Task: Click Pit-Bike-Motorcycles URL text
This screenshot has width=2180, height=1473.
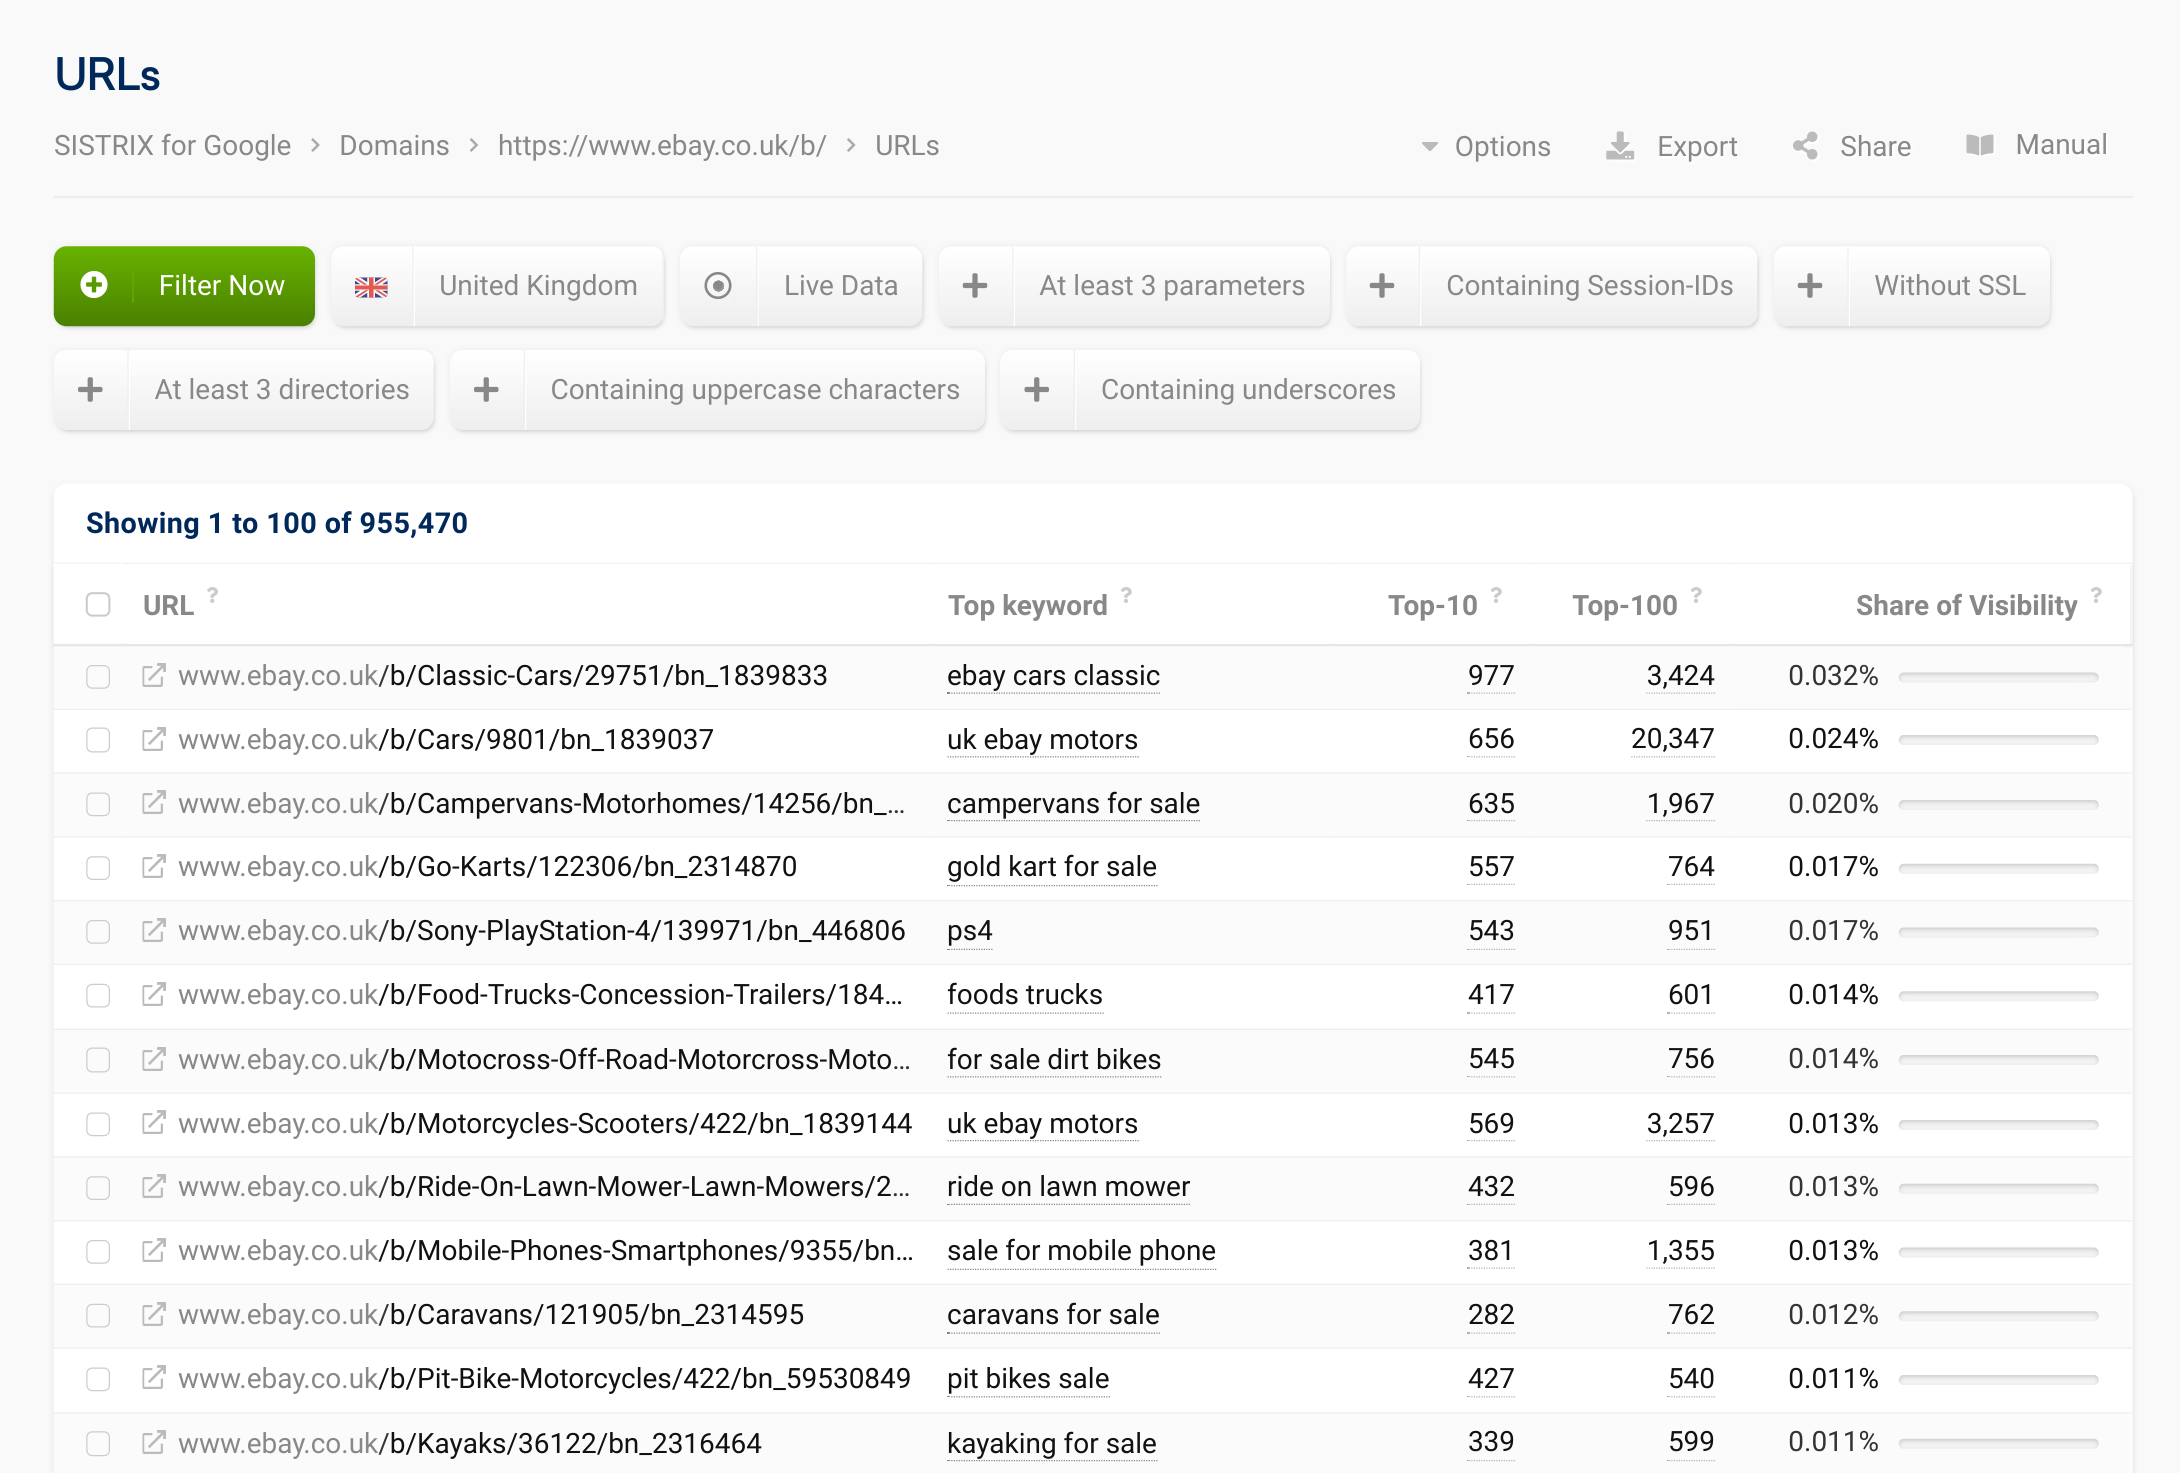Action: tap(544, 1378)
